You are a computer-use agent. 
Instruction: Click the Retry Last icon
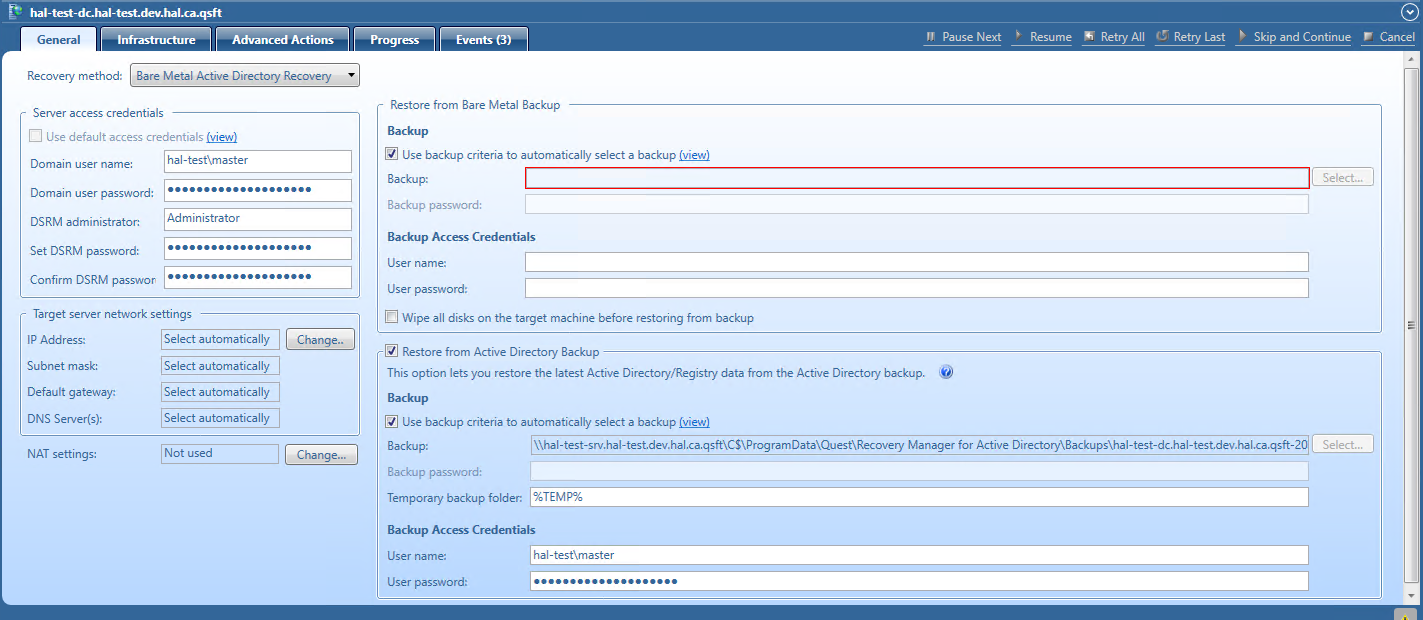[1162, 37]
